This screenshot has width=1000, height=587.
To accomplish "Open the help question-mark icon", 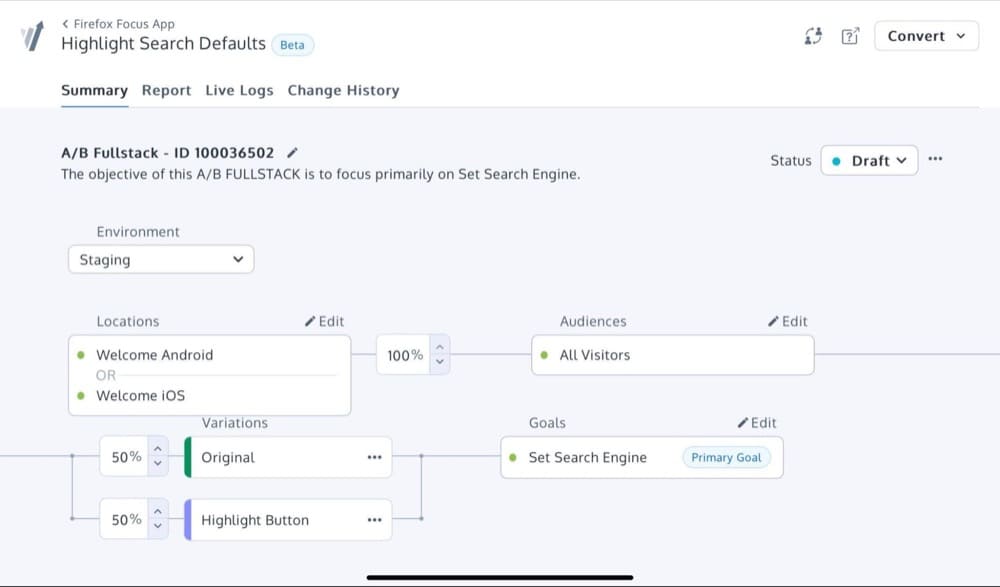I will pos(850,36).
